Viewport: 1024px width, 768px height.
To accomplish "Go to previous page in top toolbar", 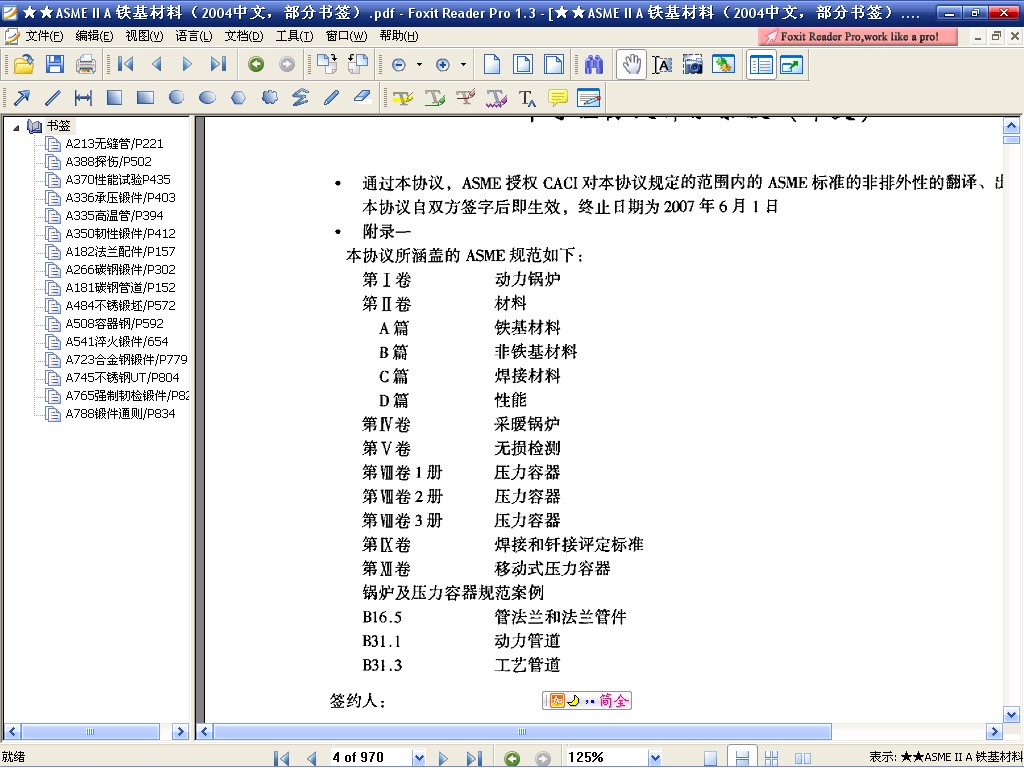I will click(x=157, y=64).
